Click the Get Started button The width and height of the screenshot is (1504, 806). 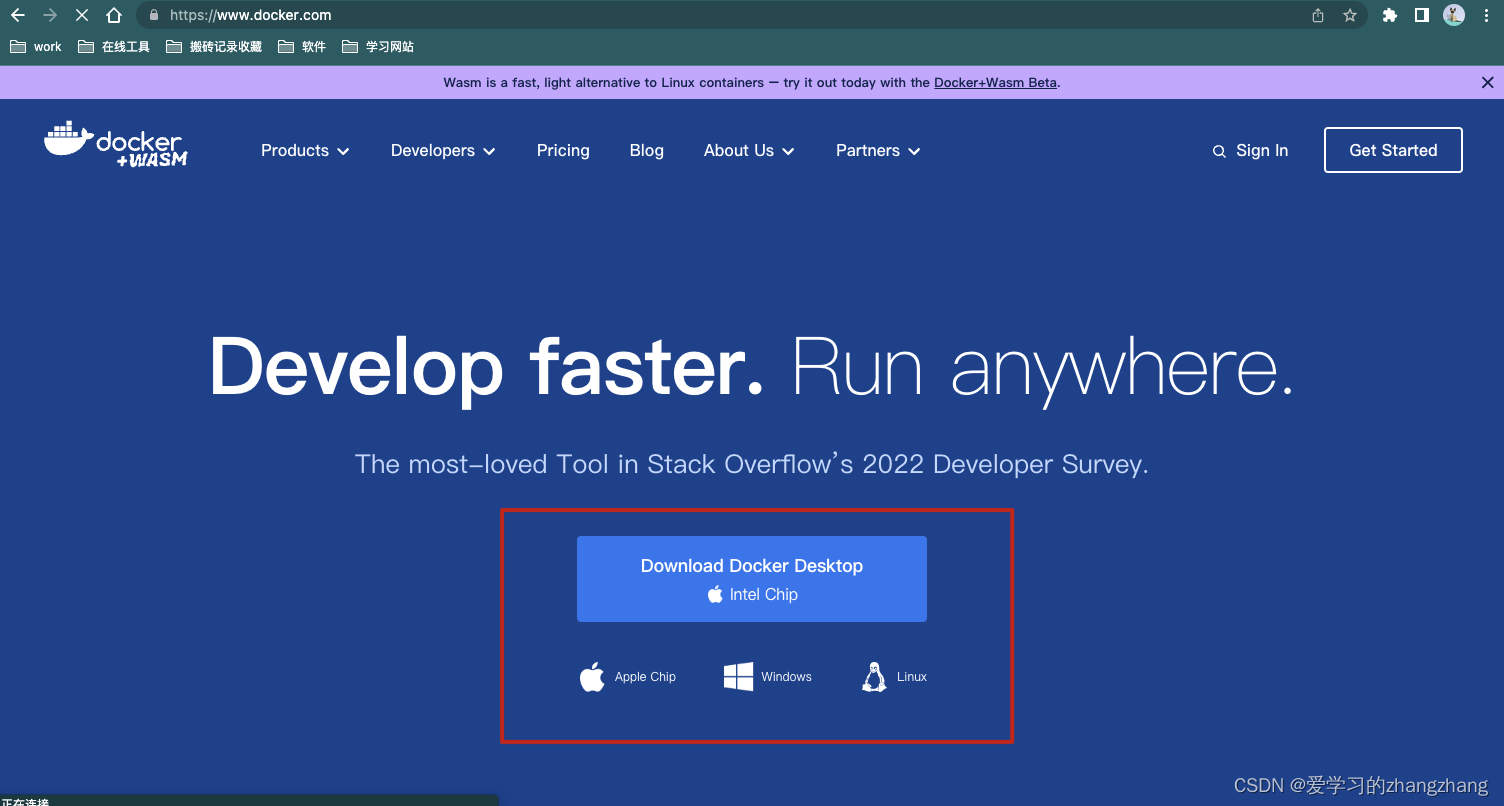[x=1393, y=150]
